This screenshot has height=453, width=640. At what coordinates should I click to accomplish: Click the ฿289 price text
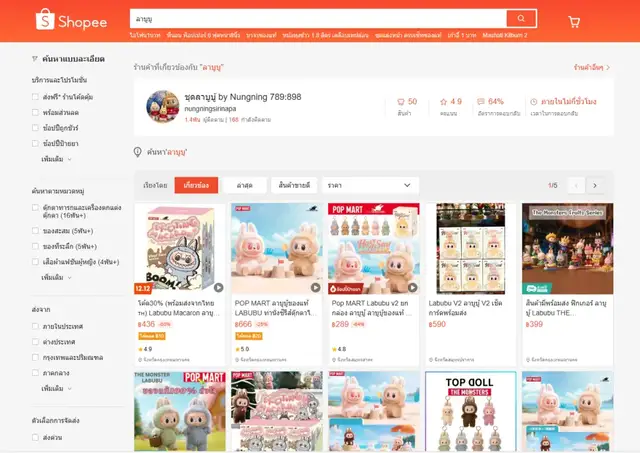340,324
